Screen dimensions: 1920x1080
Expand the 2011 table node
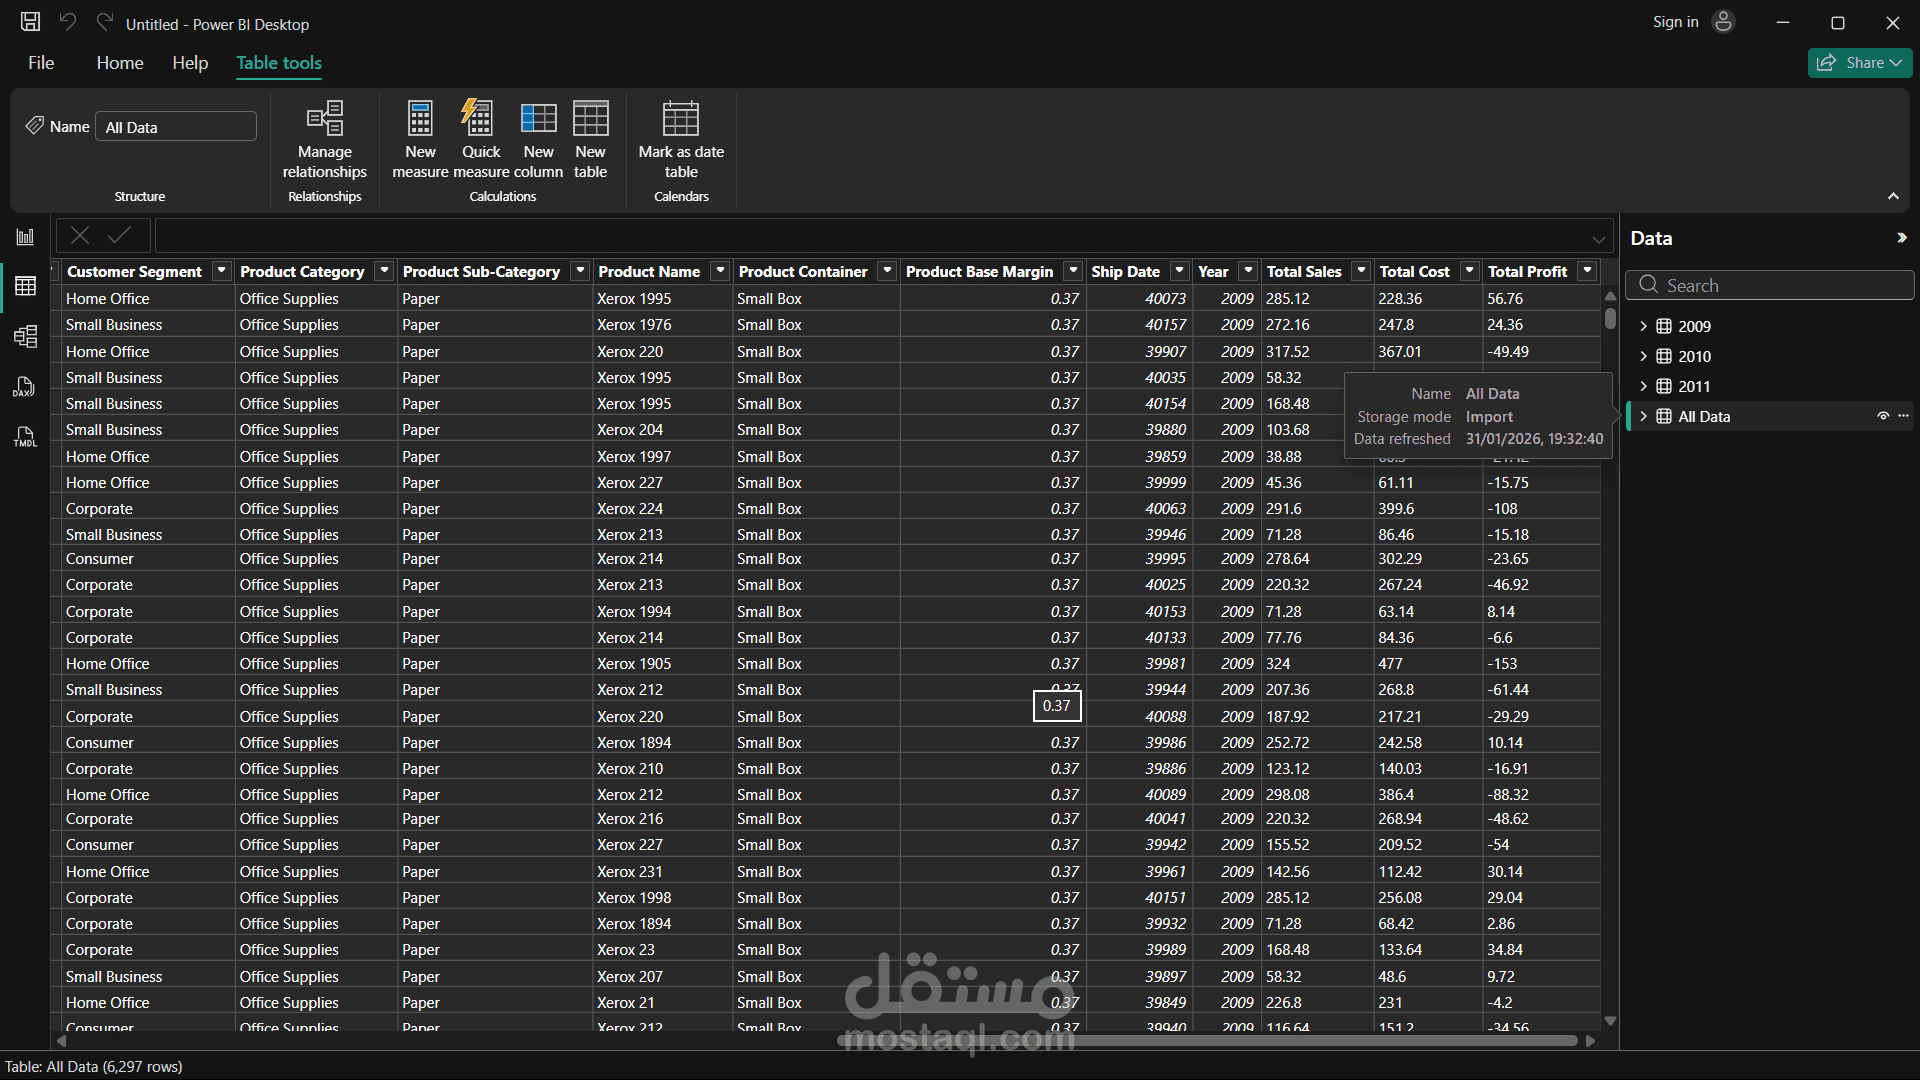point(1643,386)
